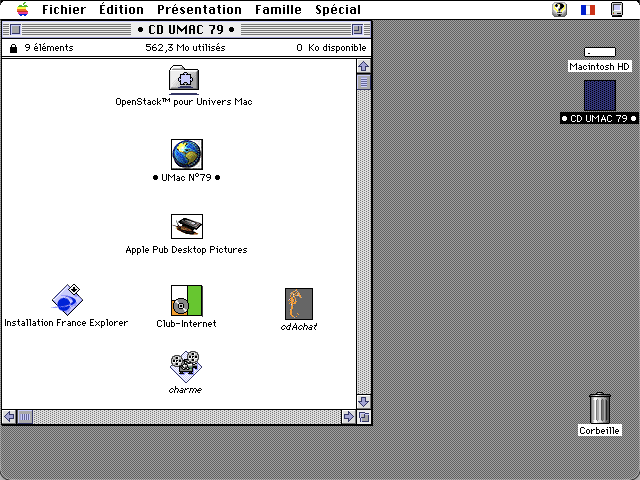640x480 pixels.
Task: Open the French flag keyboard menu
Action: click(x=588, y=9)
